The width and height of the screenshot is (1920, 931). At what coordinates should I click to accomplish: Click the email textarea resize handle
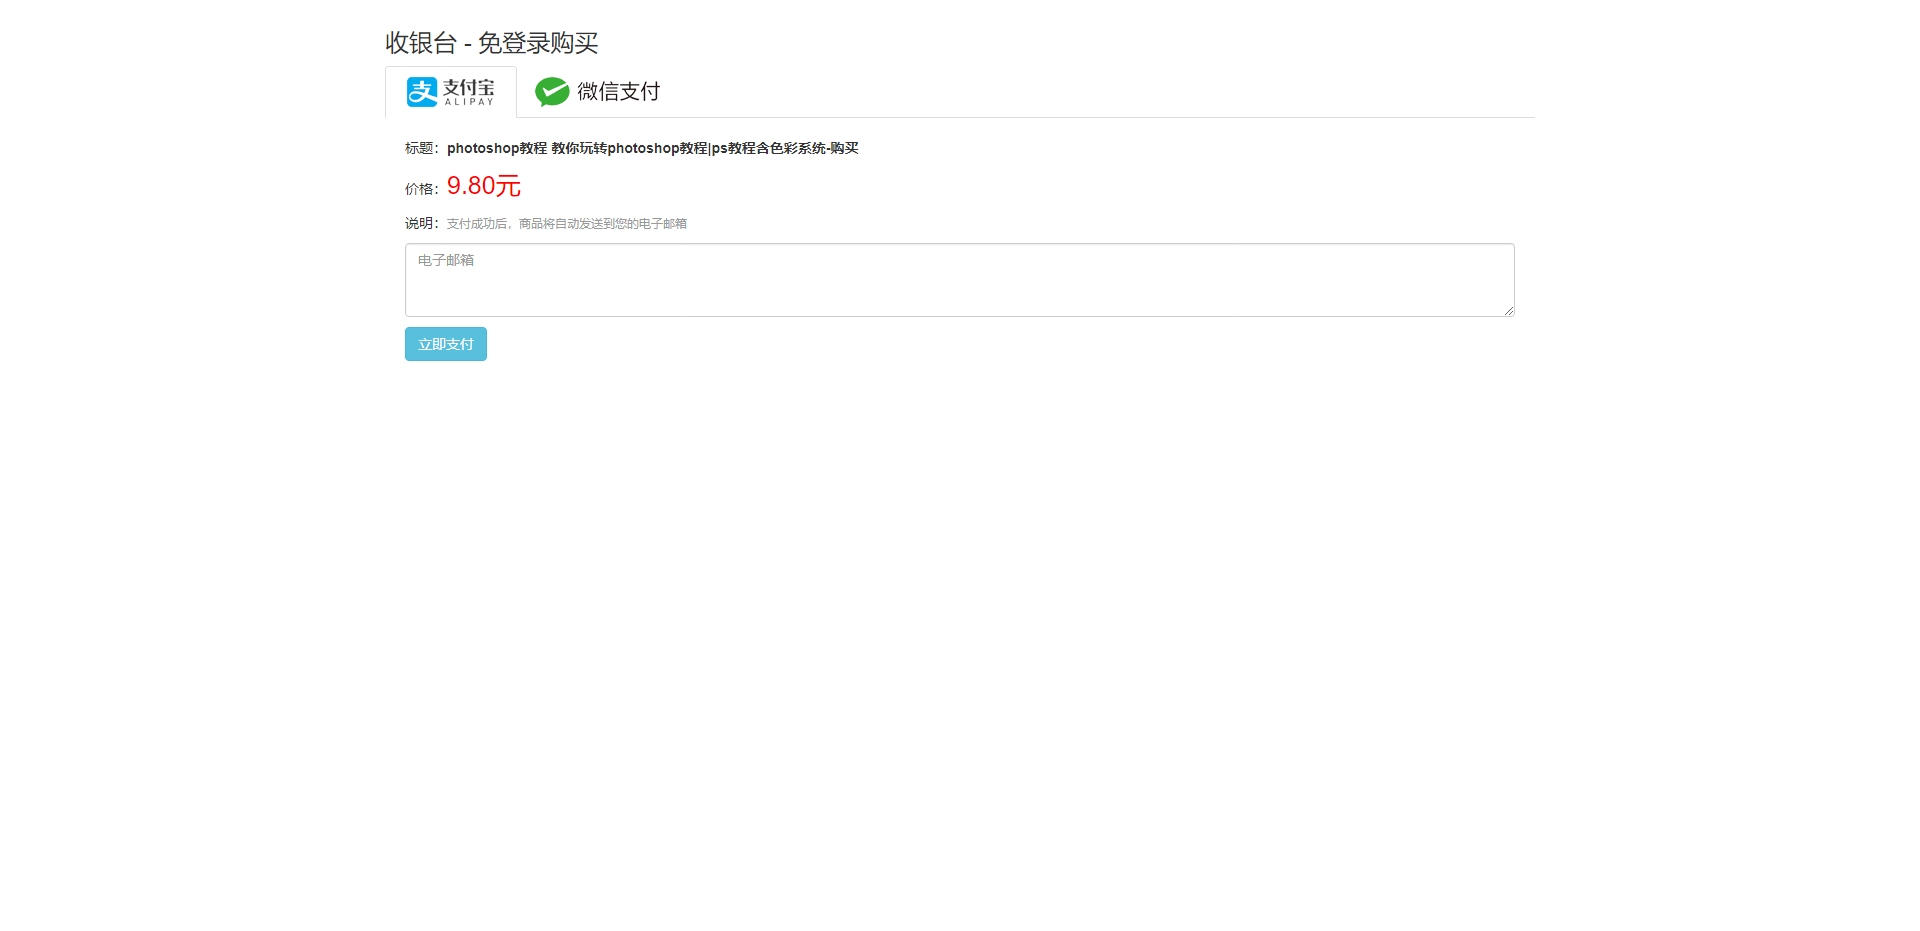coord(1508,310)
